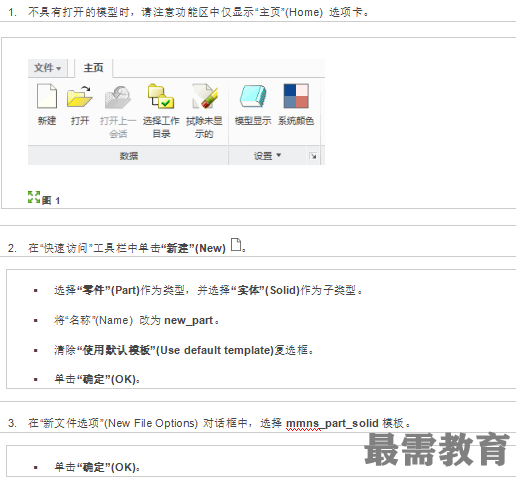The image size is (516, 489).
Task: Click the 数据 group label
Action: pyautogui.click(x=129, y=156)
